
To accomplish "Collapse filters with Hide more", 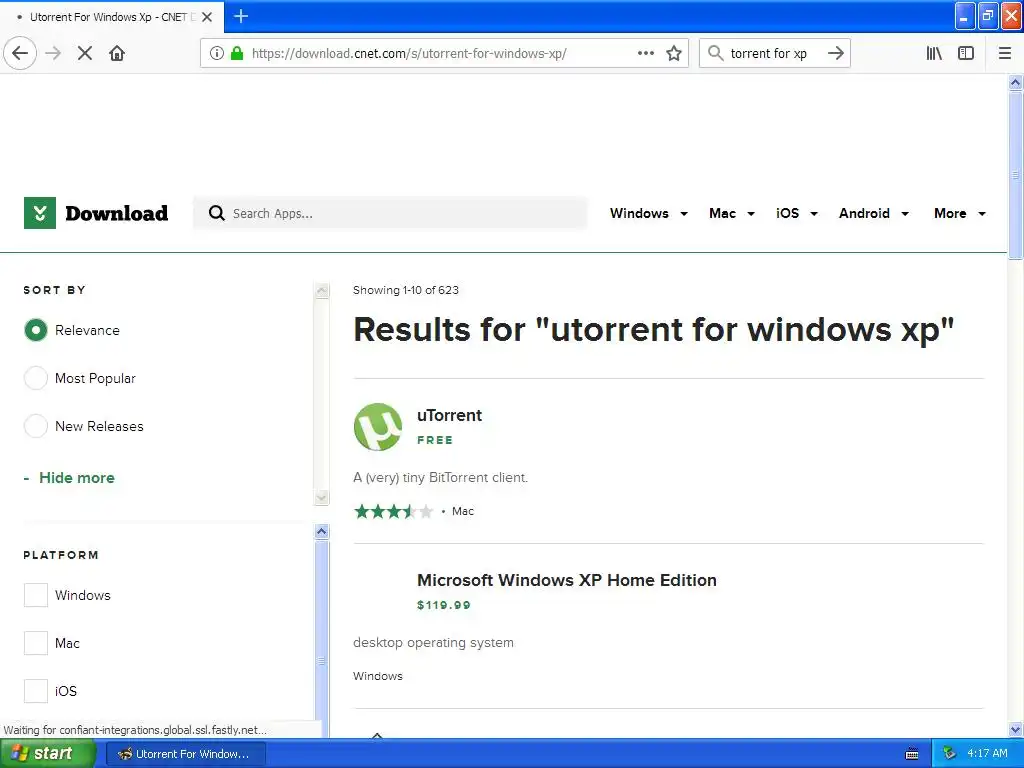I will pos(69,478).
